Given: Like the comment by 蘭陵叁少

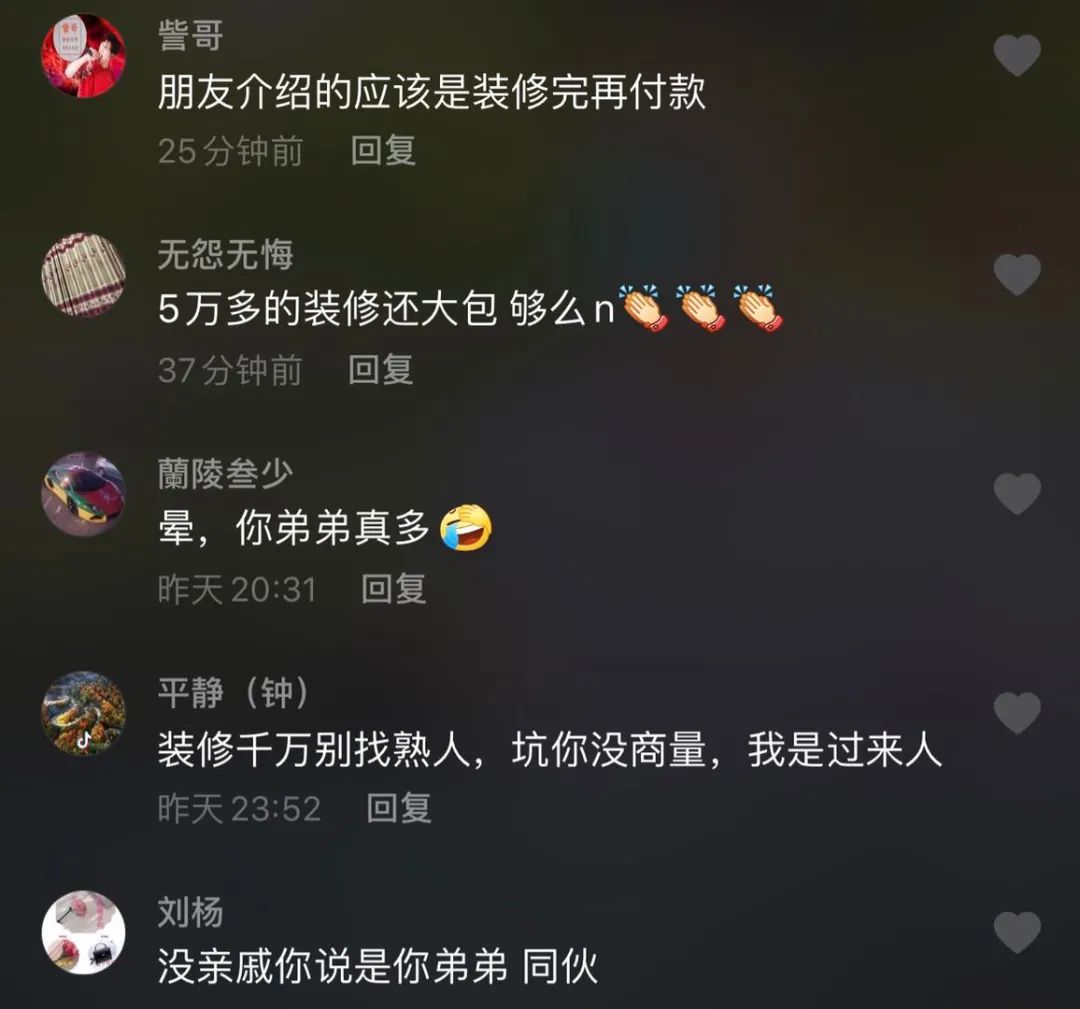Looking at the screenshot, I should tap(1017, 494).
